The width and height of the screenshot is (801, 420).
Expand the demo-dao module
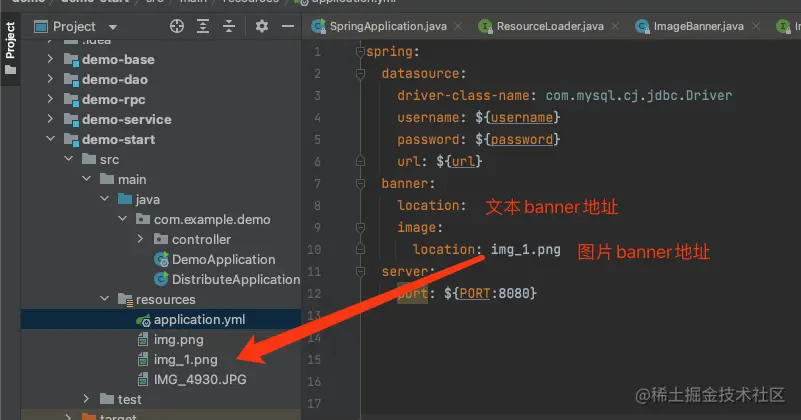point(50,79)
